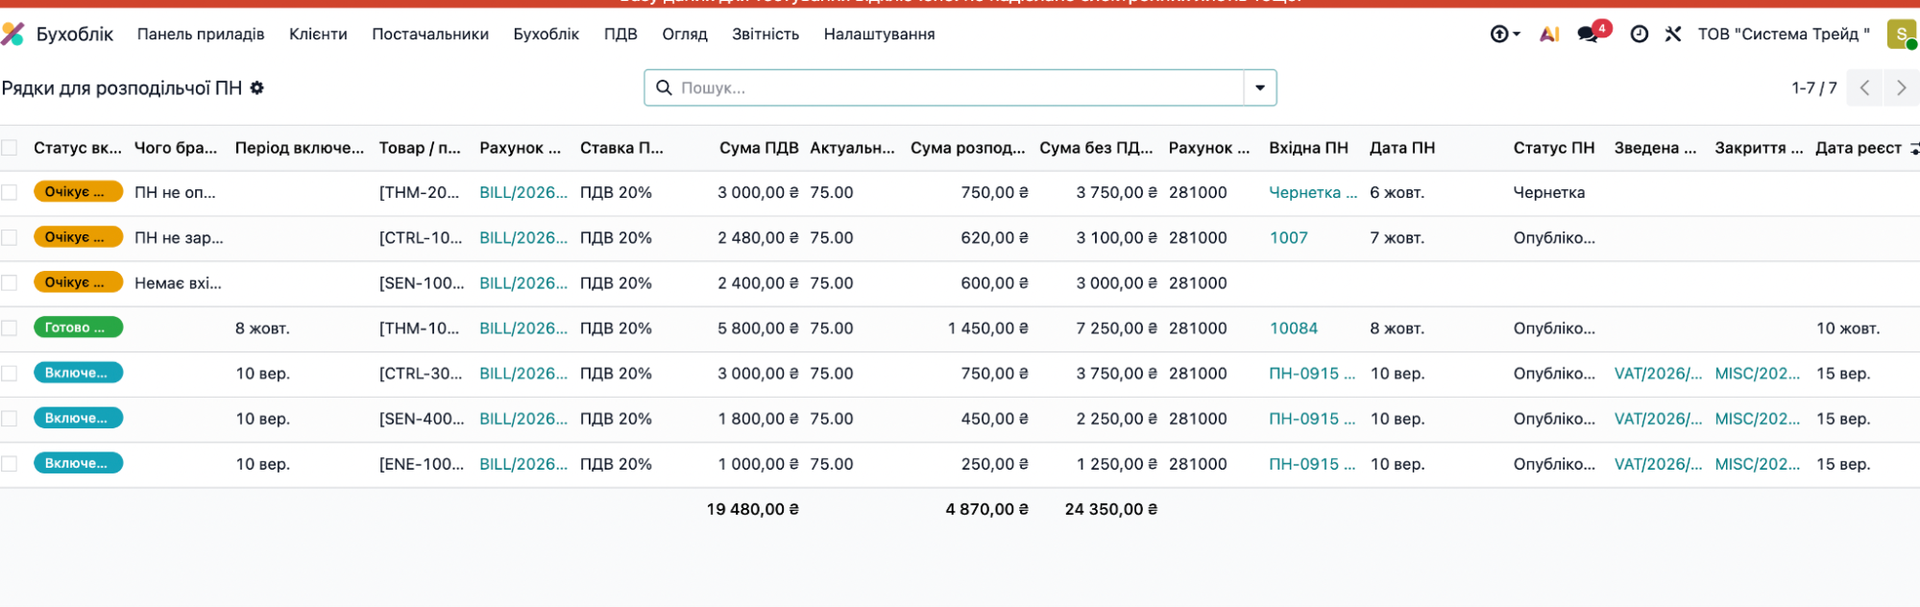Sort by the Сума ПДВ column
This screenshot has width=1920, height=607.
point(758,148)
